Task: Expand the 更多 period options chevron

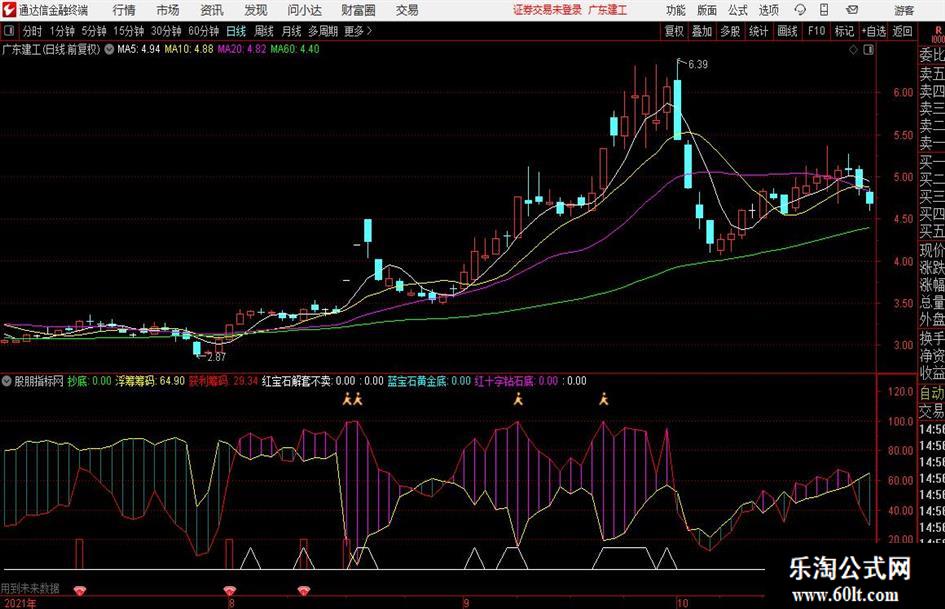Action: pyautogui.click(x=369, y=31)
